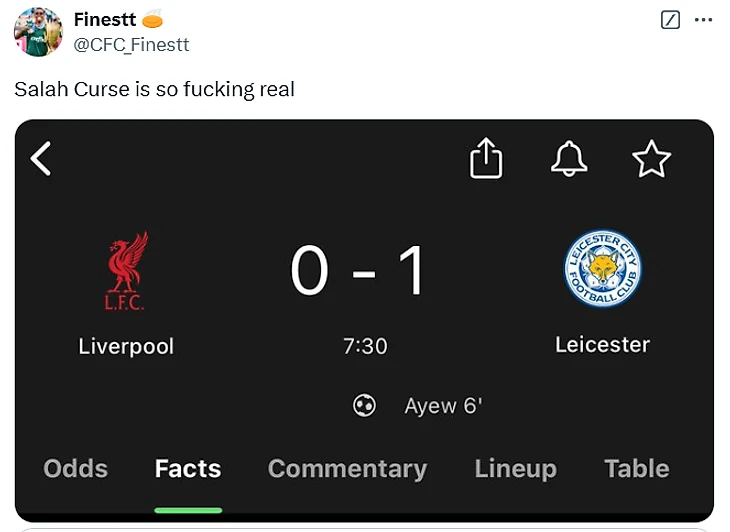The image size is (730, 532).
Task: Enable match notifications with bell icon
Action: [x=570, y=158]
